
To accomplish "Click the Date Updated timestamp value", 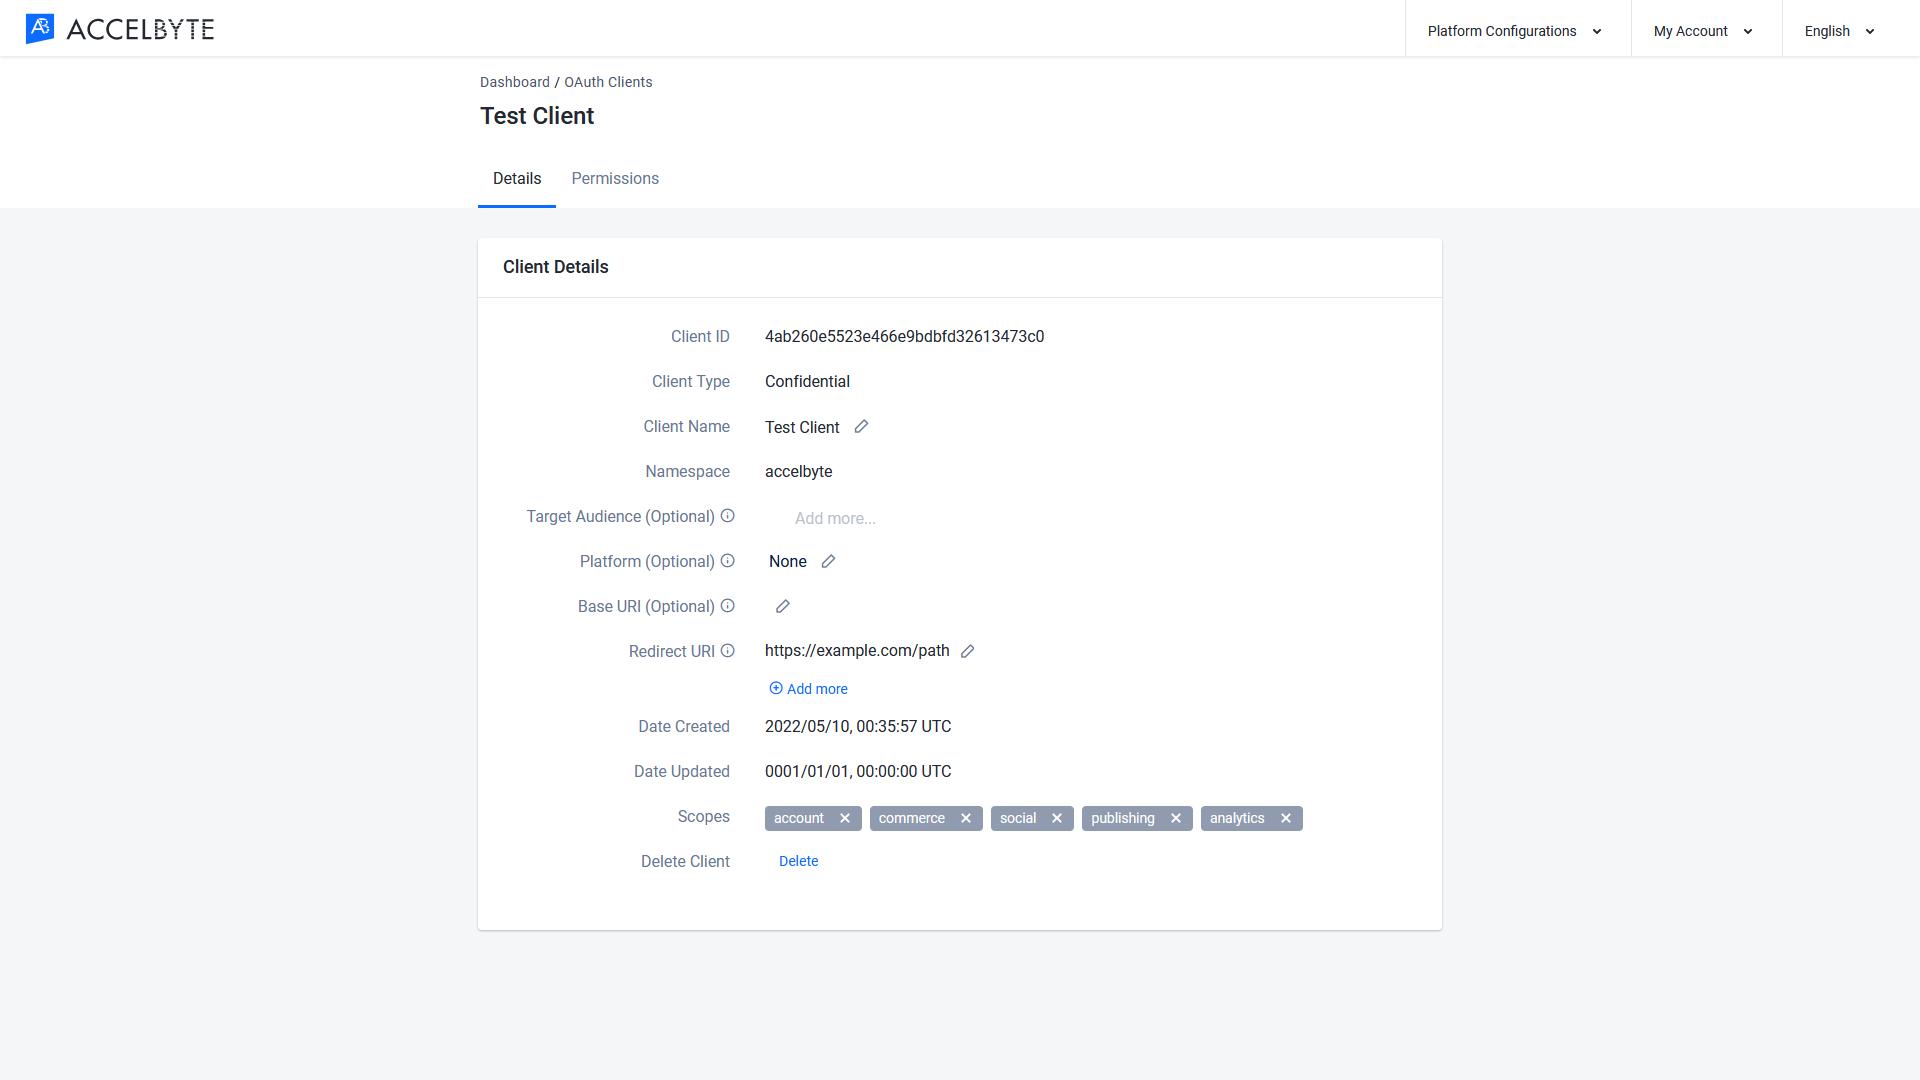I will coord(858,772).
